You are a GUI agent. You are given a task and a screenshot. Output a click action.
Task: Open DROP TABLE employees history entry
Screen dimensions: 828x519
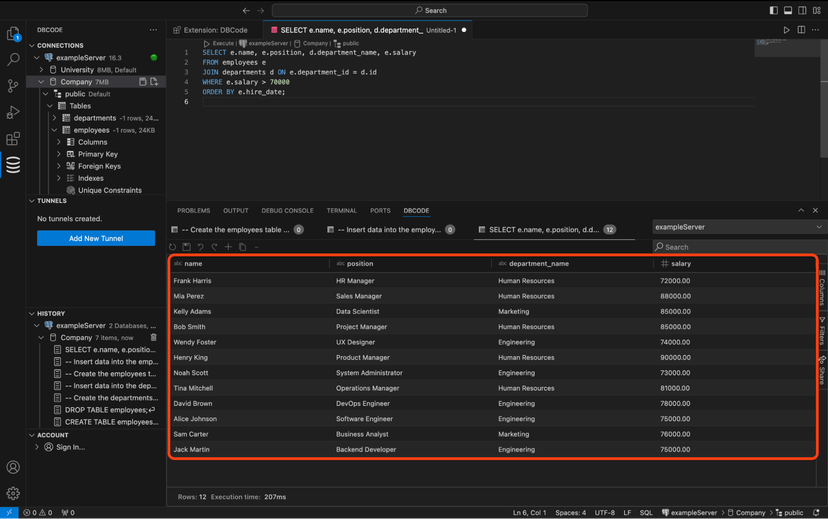[110, 410]
